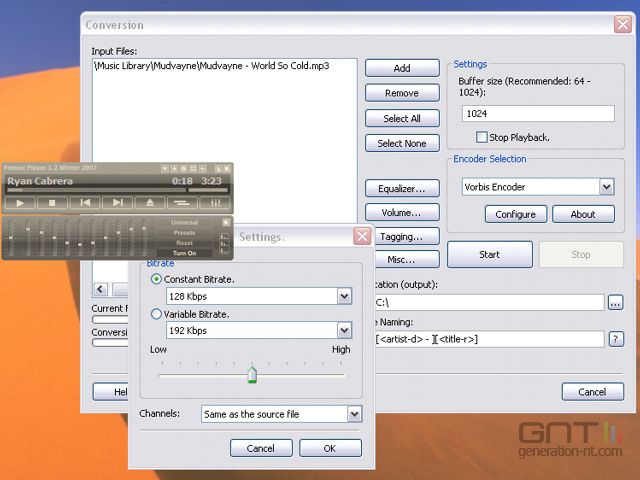Click the buffer size input field
Viewport: 640px width, 480px height.
(538, 113)
